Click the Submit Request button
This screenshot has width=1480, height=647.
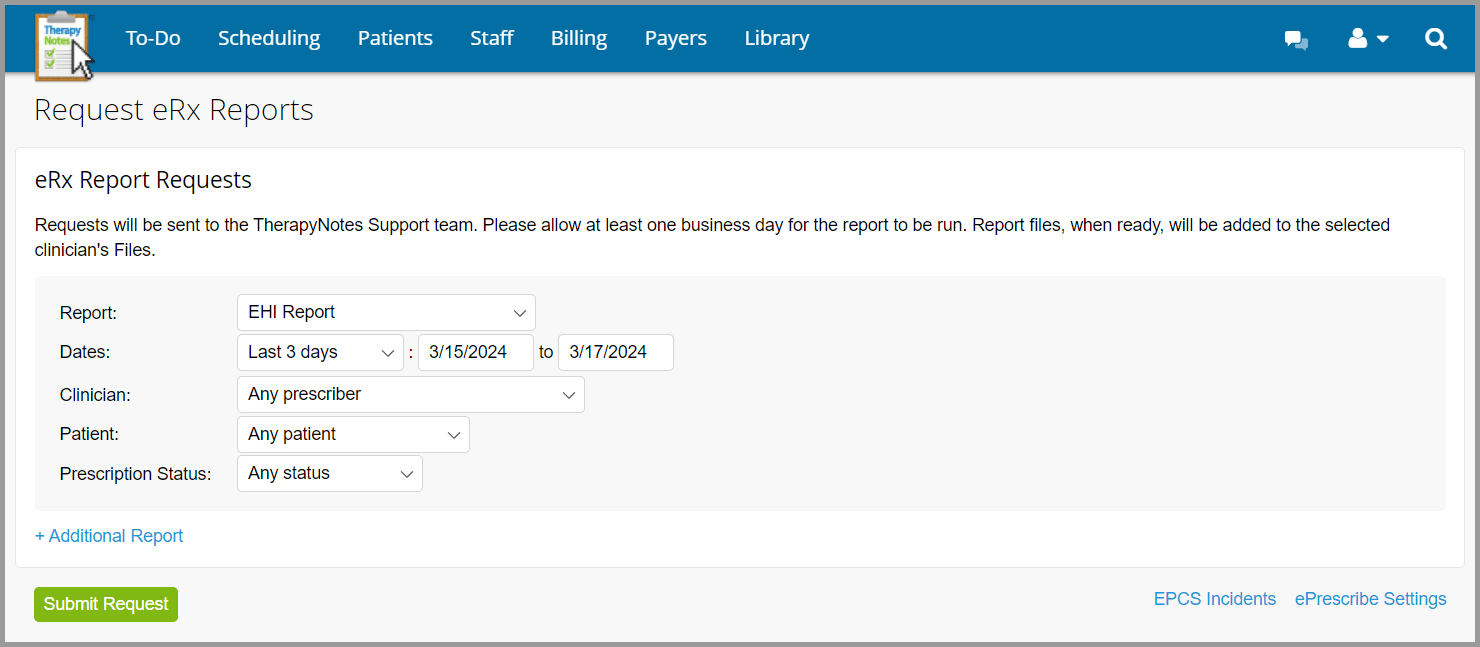[106, 604]
